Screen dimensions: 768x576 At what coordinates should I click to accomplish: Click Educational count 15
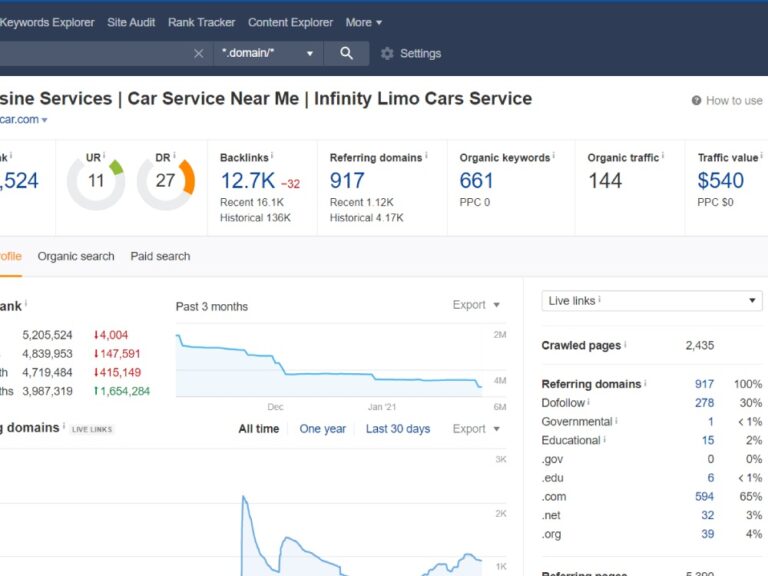coord(708,440)
